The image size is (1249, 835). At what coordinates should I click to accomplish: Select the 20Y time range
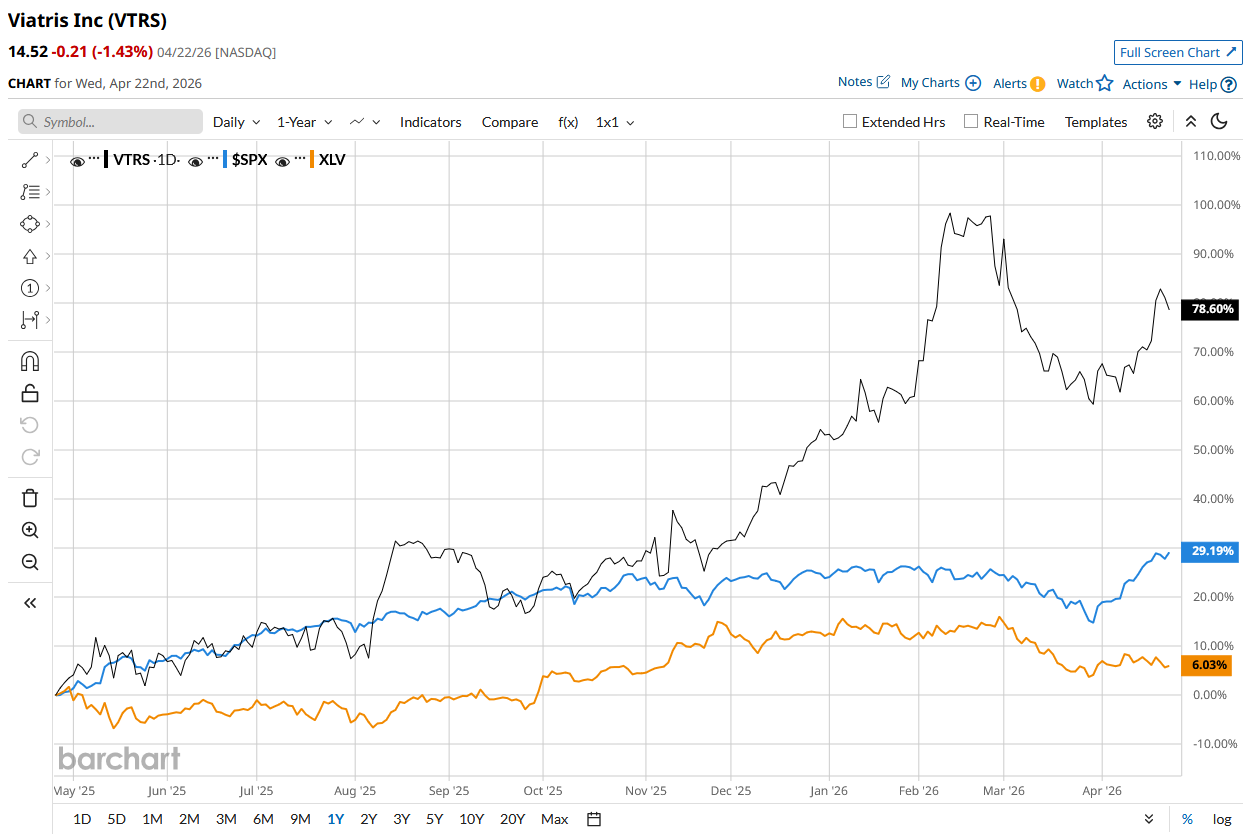(x=512, y=819)
